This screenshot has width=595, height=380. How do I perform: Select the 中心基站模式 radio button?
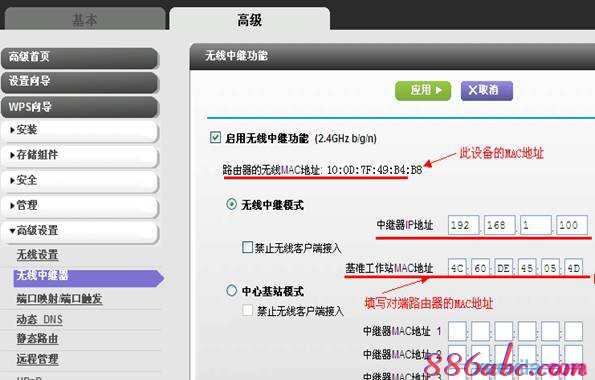[231, 291]
